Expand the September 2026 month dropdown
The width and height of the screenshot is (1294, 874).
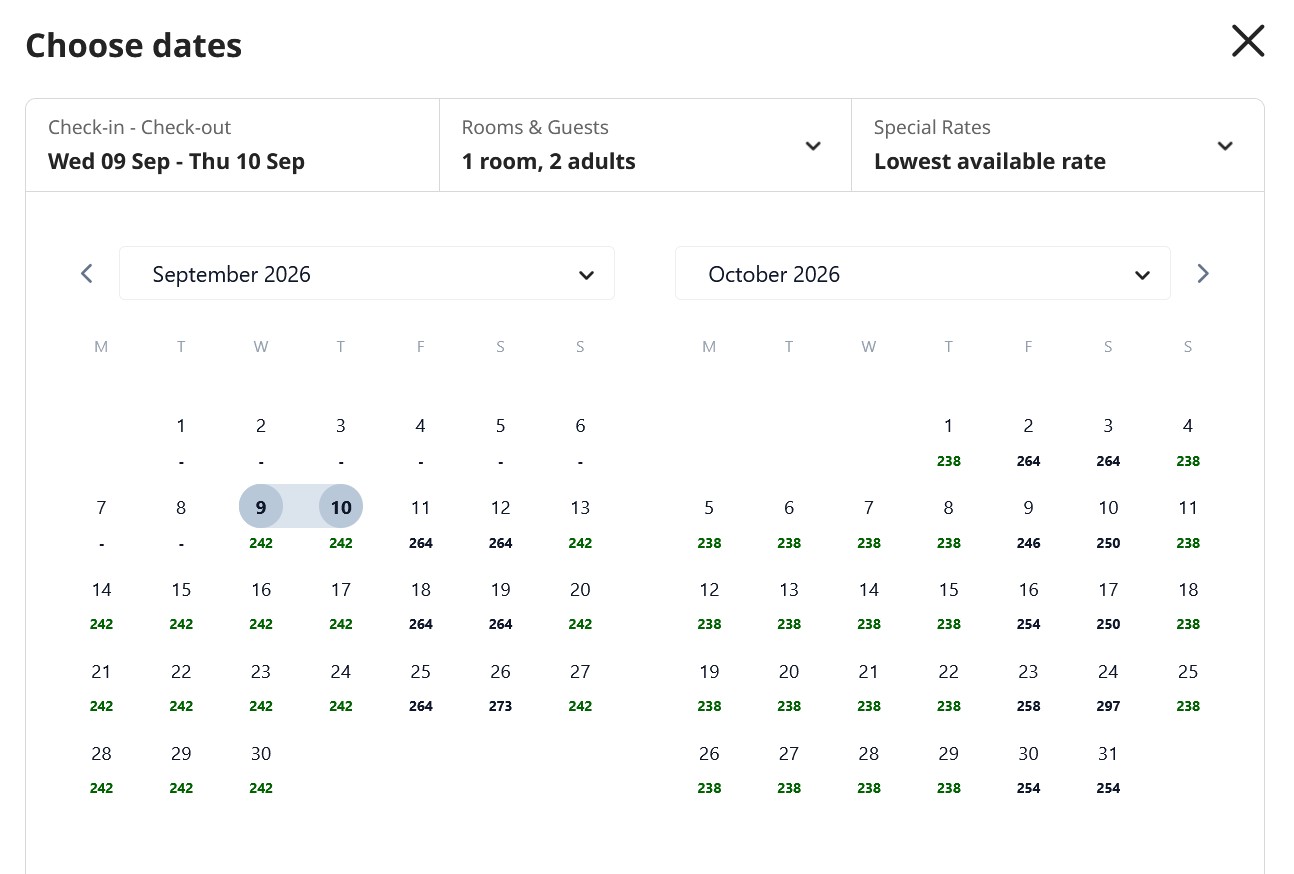tap(367, 273)
